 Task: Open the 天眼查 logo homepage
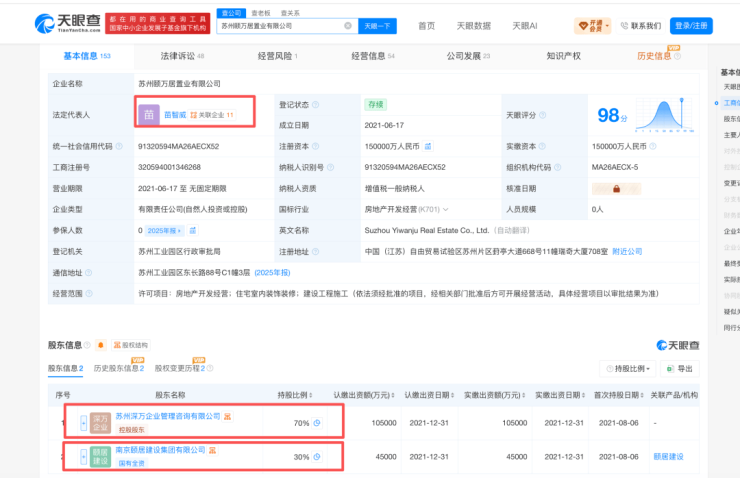68,23
